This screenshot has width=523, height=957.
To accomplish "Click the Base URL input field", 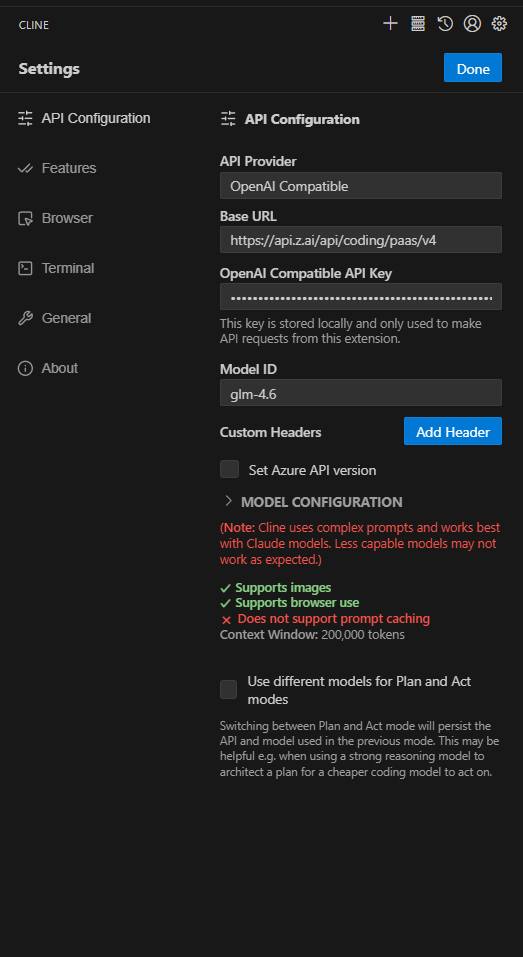I will [361, 240].
